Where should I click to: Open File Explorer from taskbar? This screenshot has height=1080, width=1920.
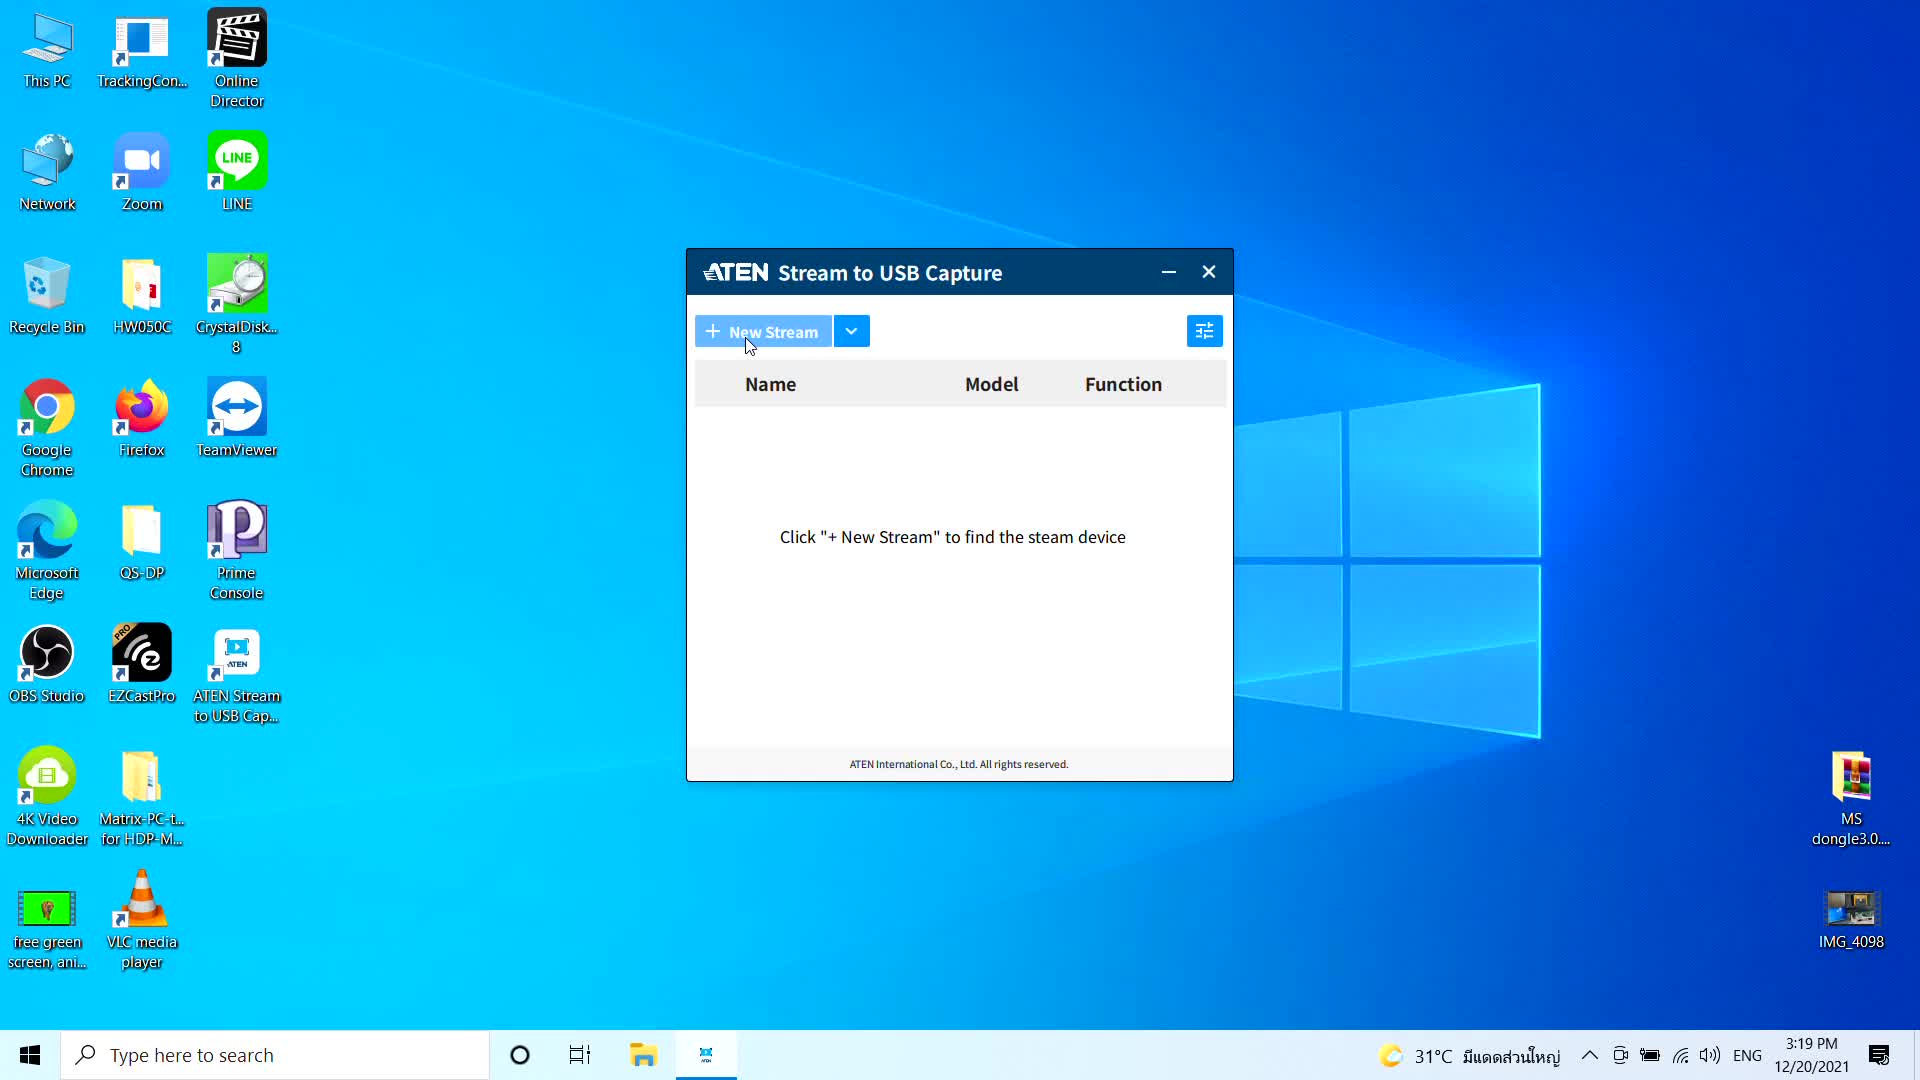point(643,1055)
